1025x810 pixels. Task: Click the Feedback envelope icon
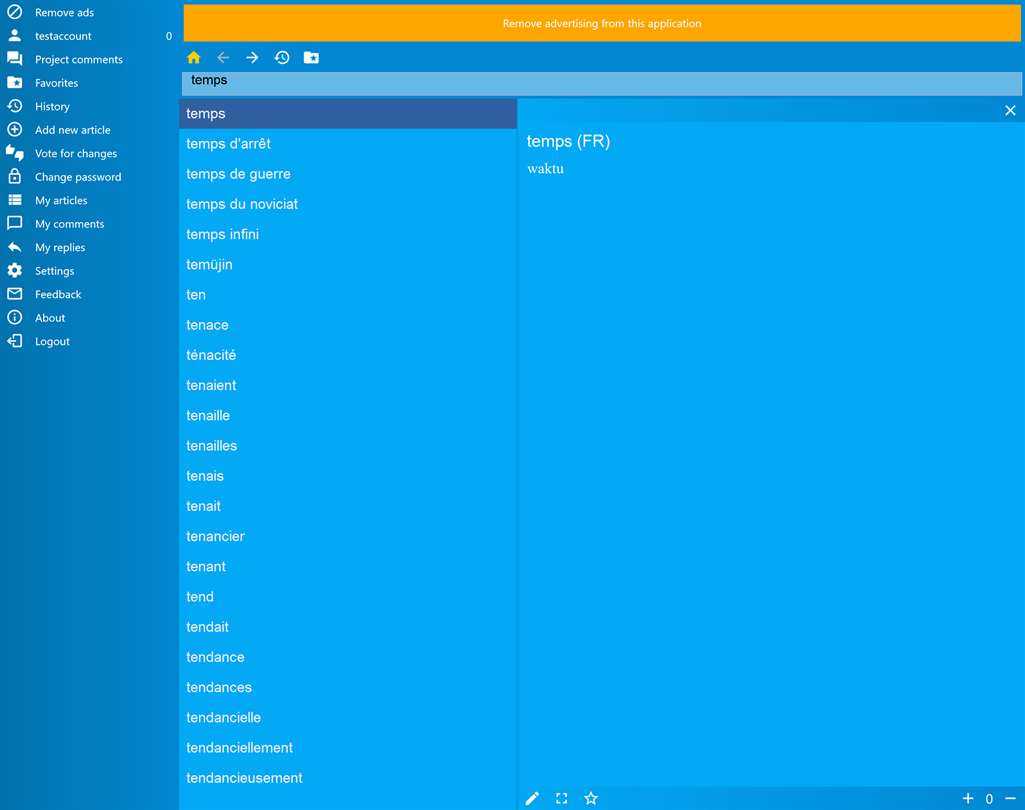14,294
